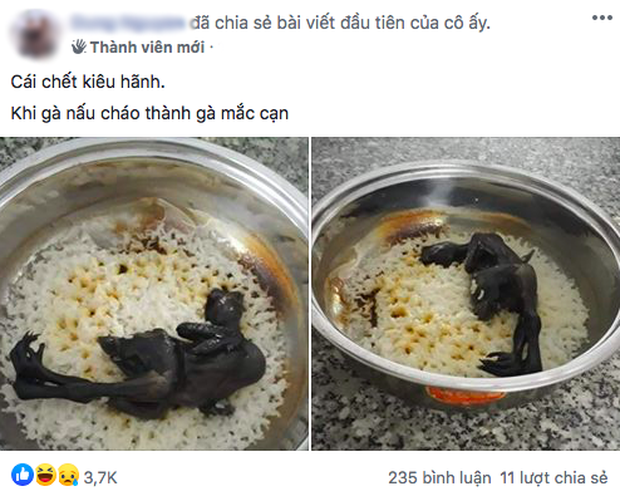Viewport: 620px width, 501px height.
Task: Open the 3,7K reactions count
Action: pyautogui.click(x=100, y=478)
